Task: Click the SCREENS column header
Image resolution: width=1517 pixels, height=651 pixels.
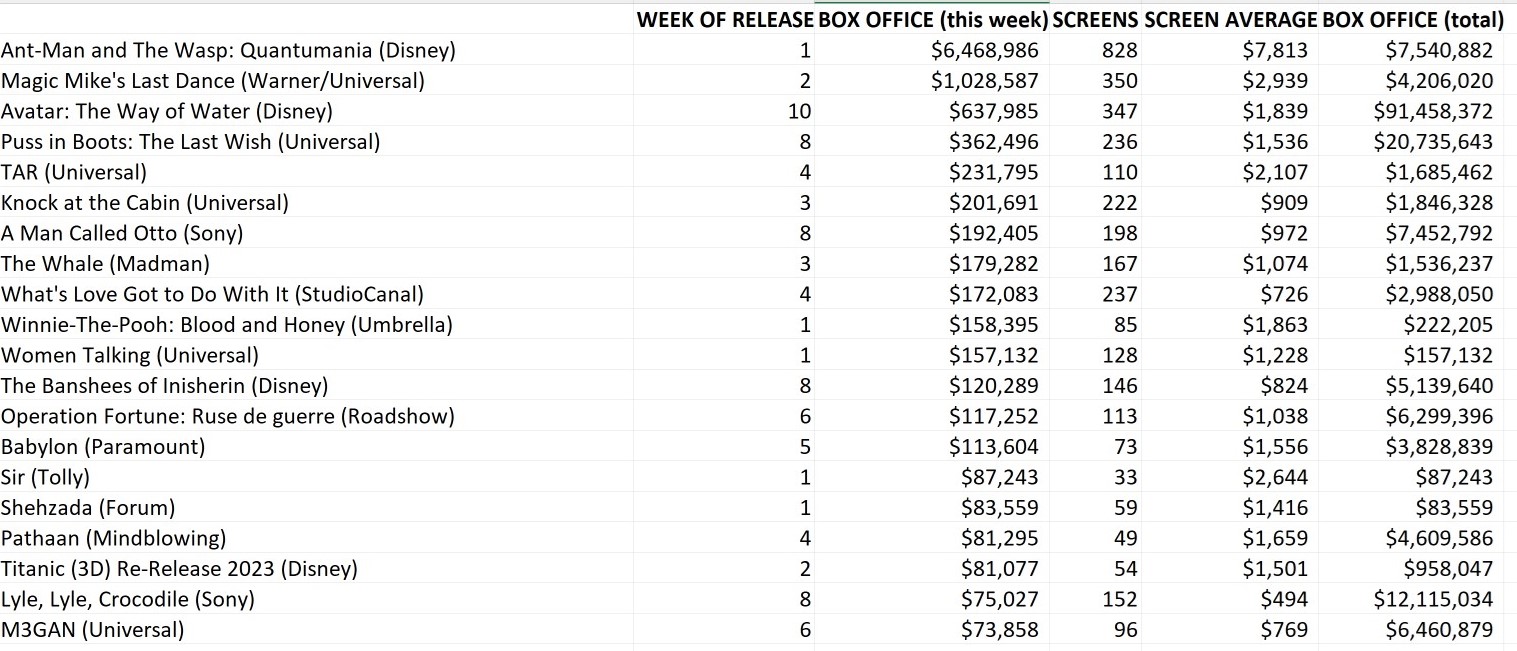Action: [1095, 20]
